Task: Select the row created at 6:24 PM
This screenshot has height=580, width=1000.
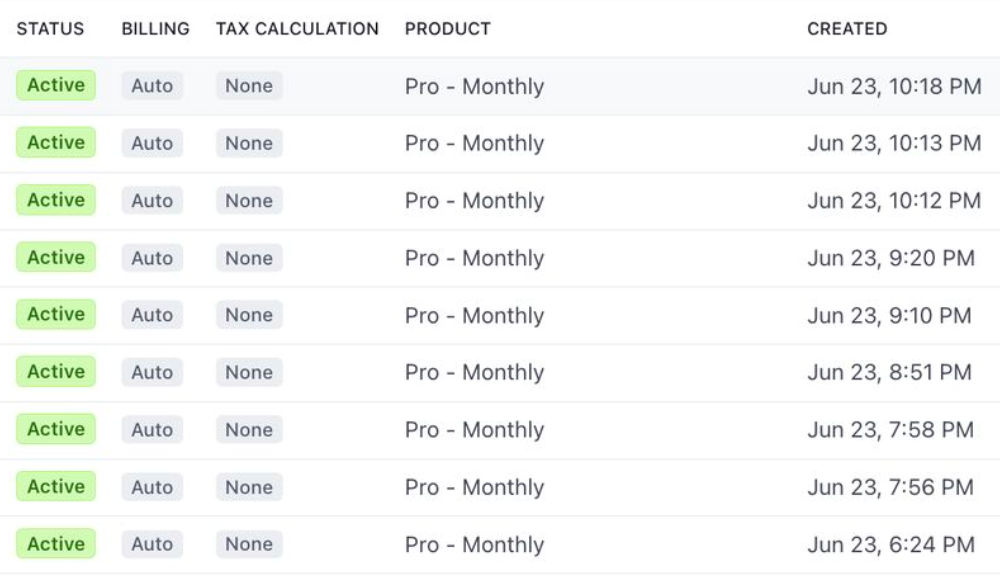Action: [890, 545]
